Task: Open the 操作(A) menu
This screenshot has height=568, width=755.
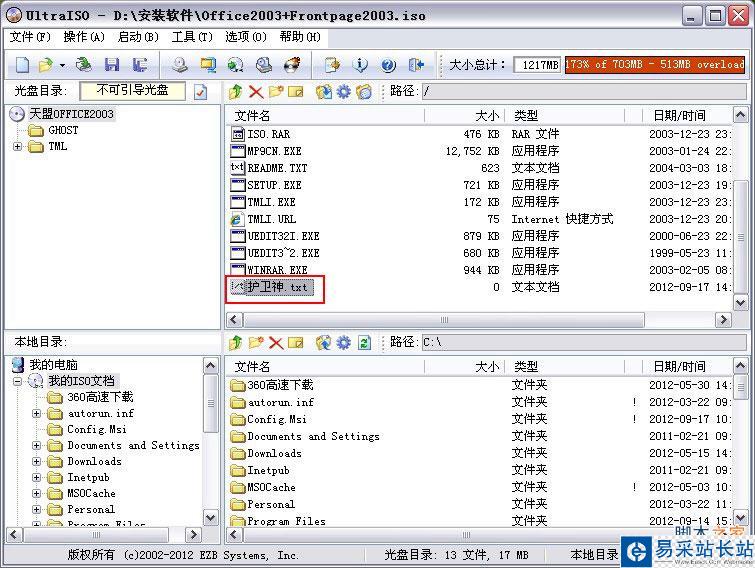Action: click(x=84, y=37)
